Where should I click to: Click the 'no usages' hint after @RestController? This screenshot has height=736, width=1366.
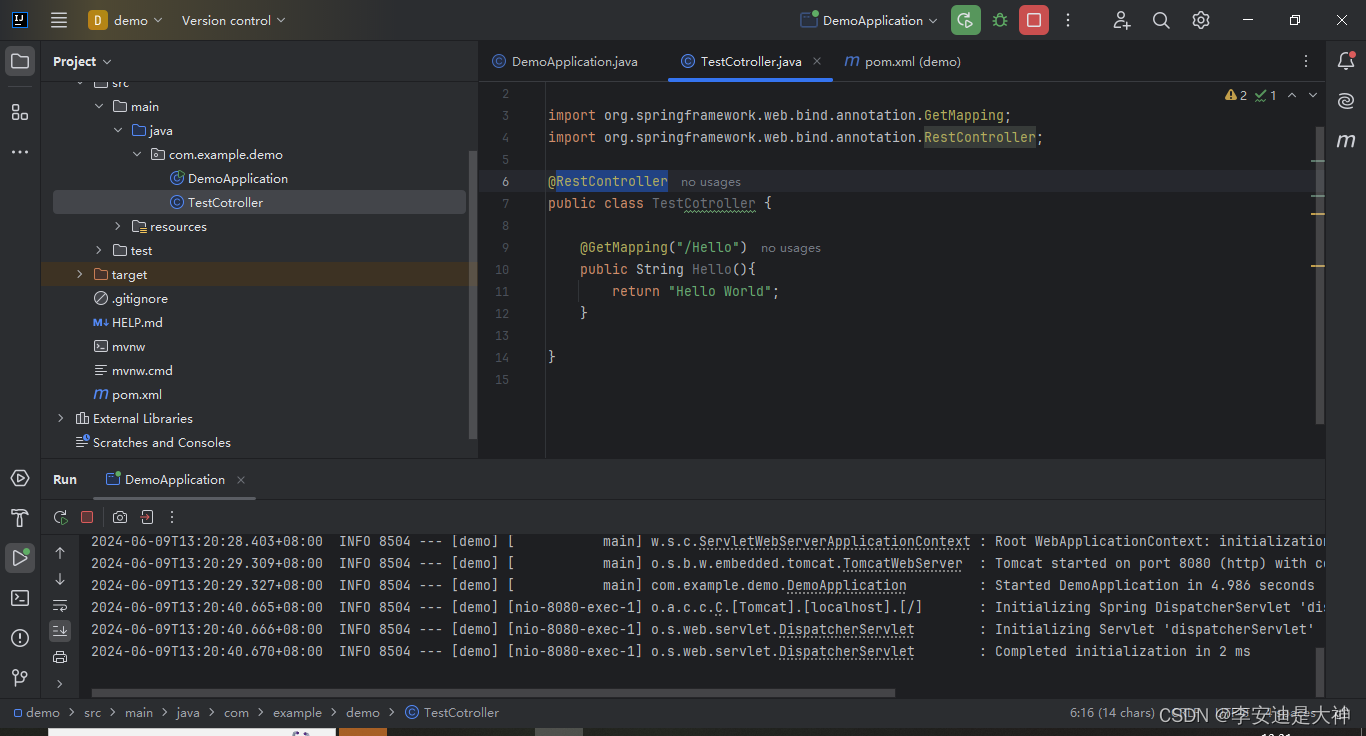tap(711, 182)
